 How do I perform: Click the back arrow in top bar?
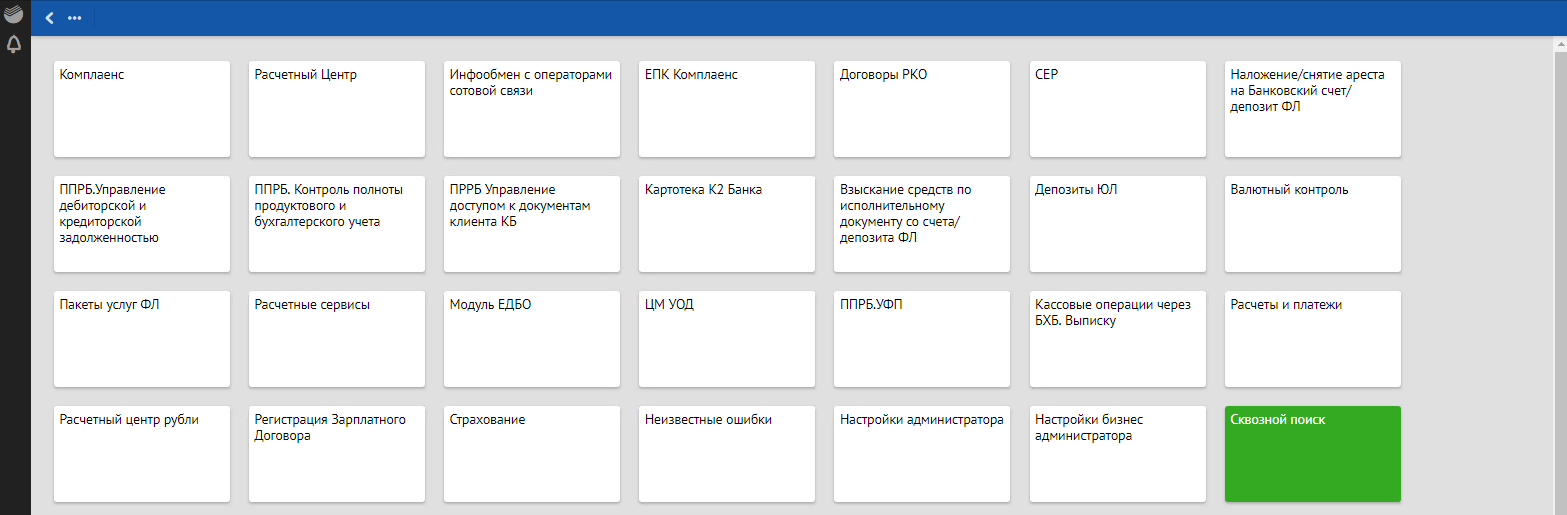[x=50, y=18]
